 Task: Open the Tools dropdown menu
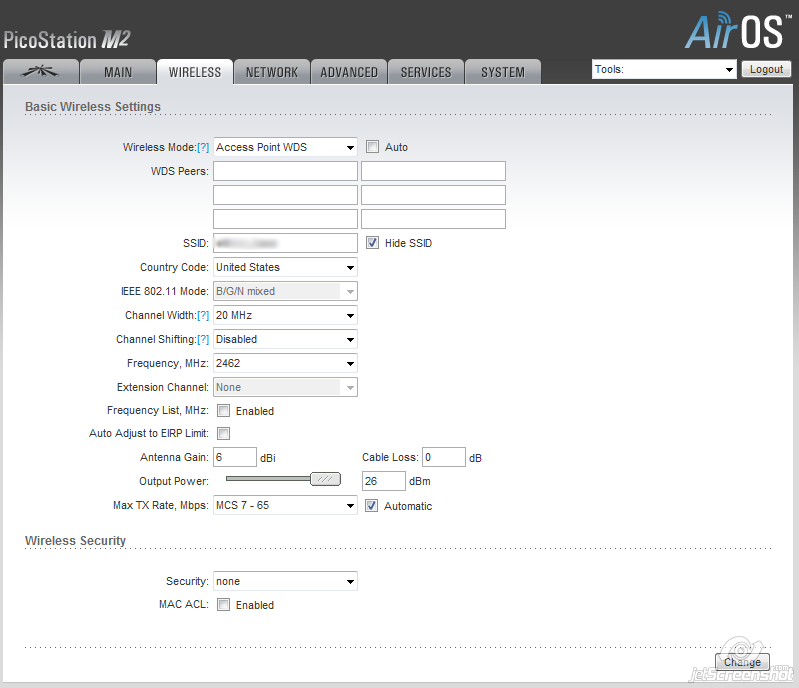664,70
